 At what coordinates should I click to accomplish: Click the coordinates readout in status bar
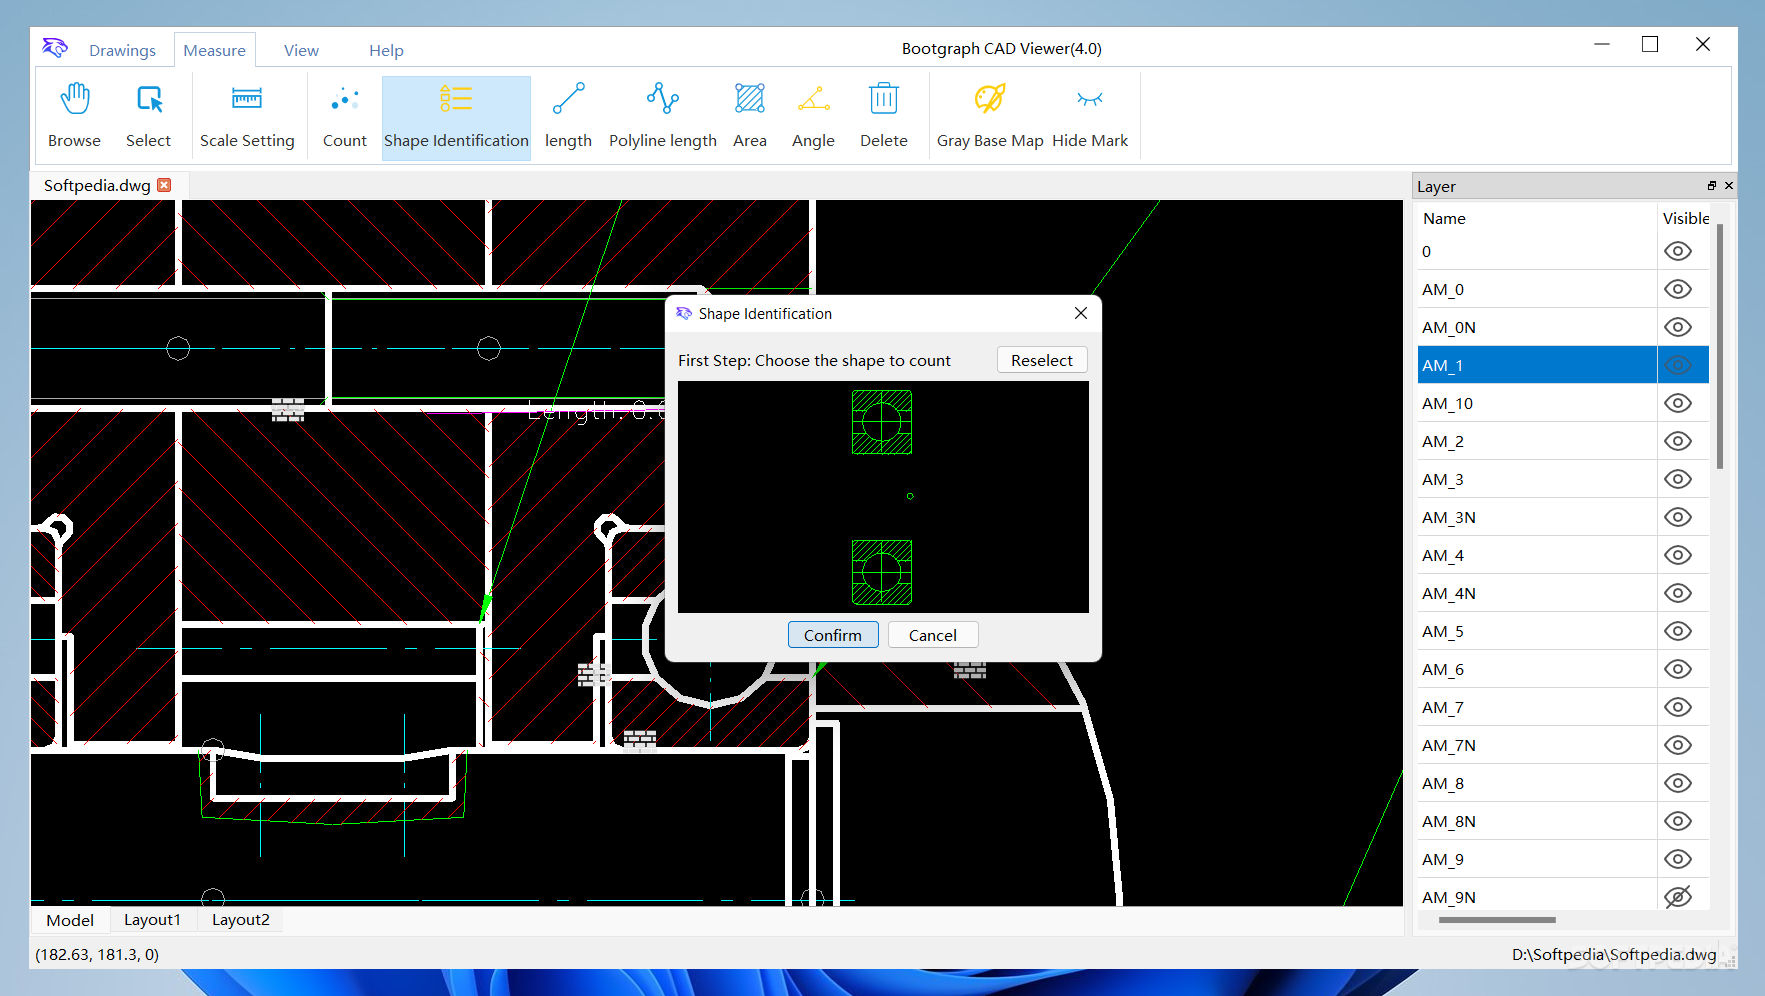tap(97, 954)
